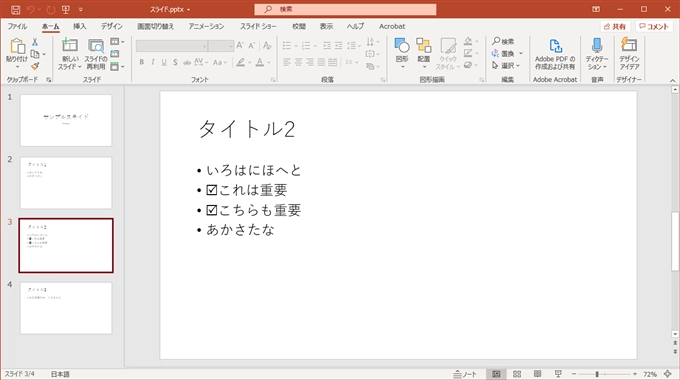Click the 72% zoom level button
Image resolution: width=680 pixels, height=380 pixels.
(x=650, y=374)
